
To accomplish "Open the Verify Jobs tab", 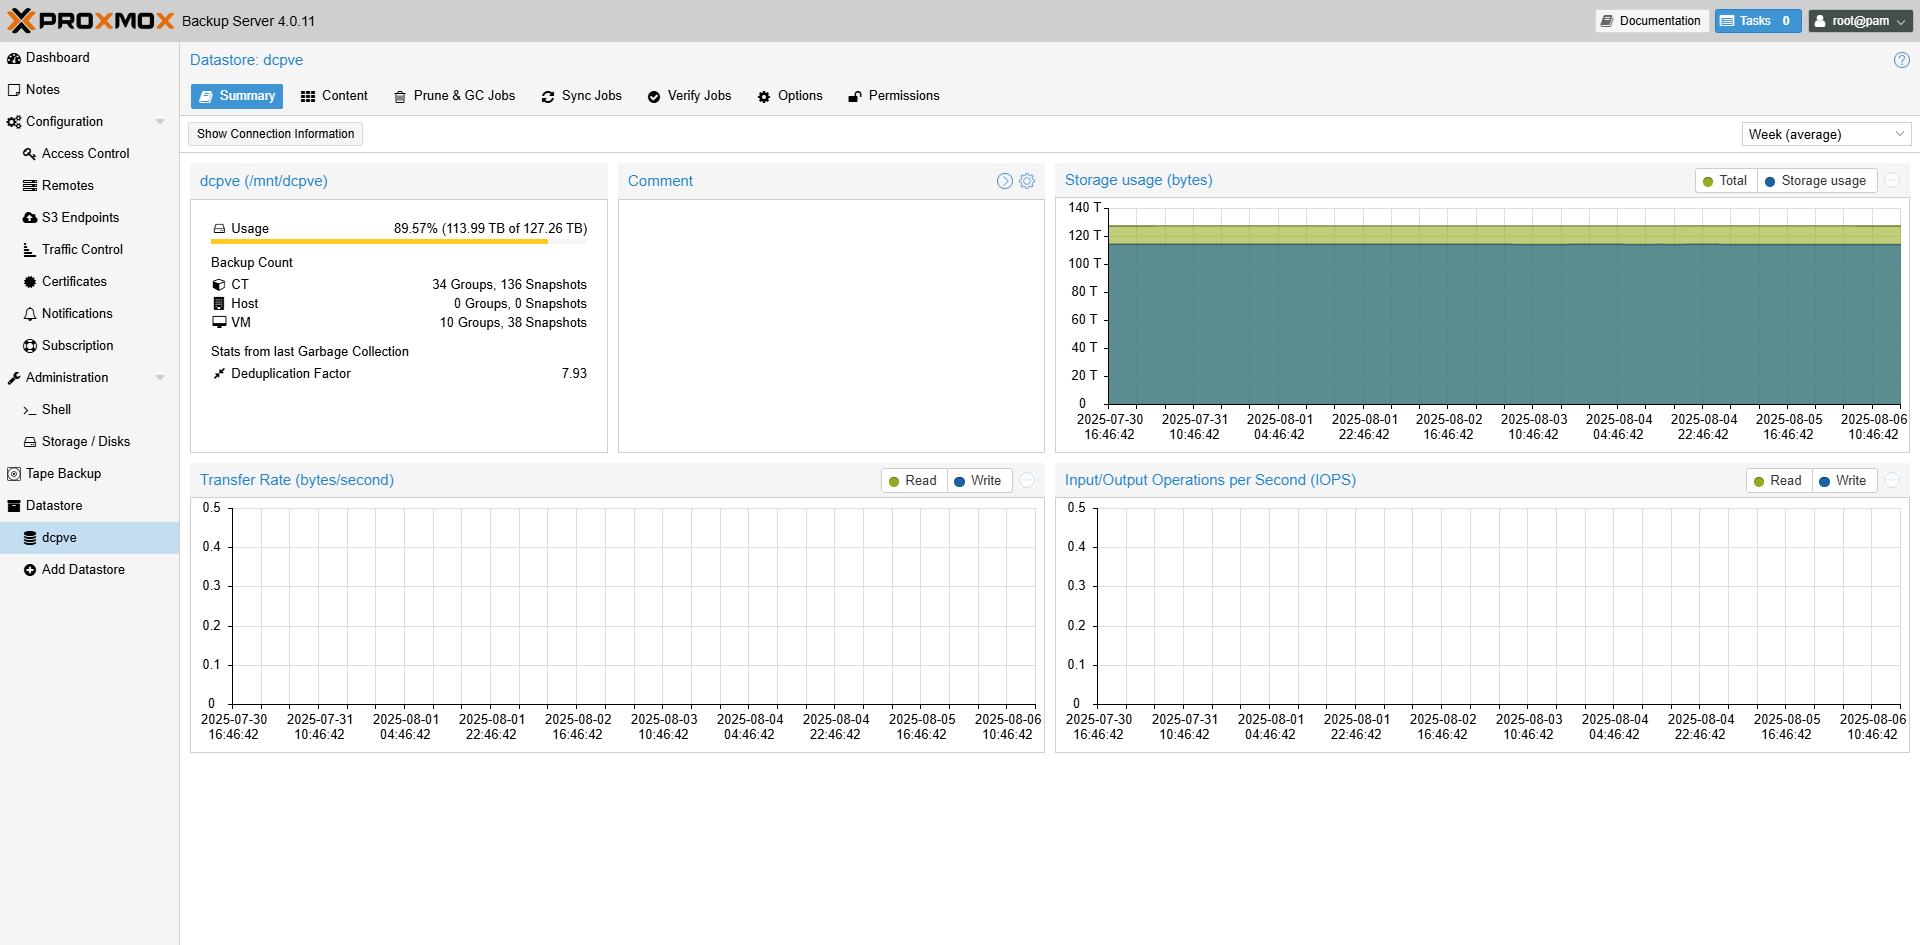I will pos(689,96).
